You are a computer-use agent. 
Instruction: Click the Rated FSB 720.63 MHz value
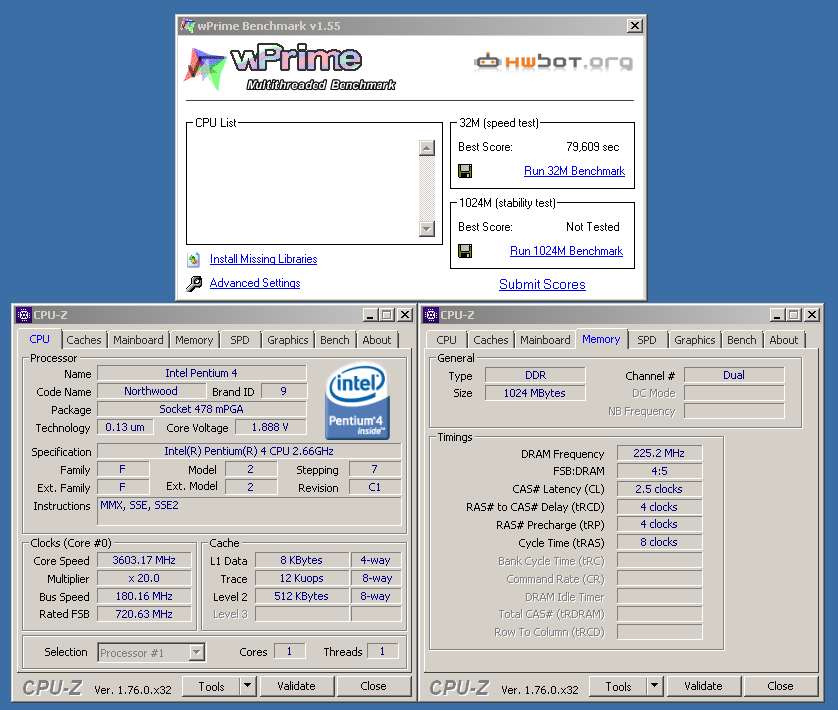[x=144, y=614]
